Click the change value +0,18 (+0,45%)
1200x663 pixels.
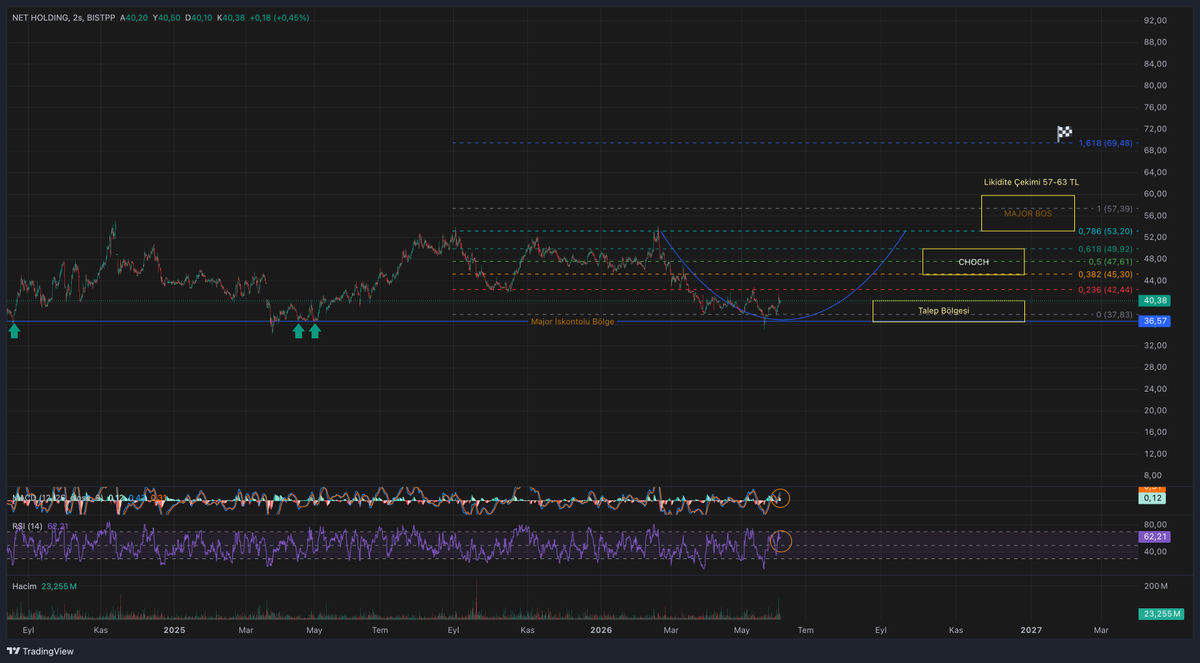coord(279,17)
